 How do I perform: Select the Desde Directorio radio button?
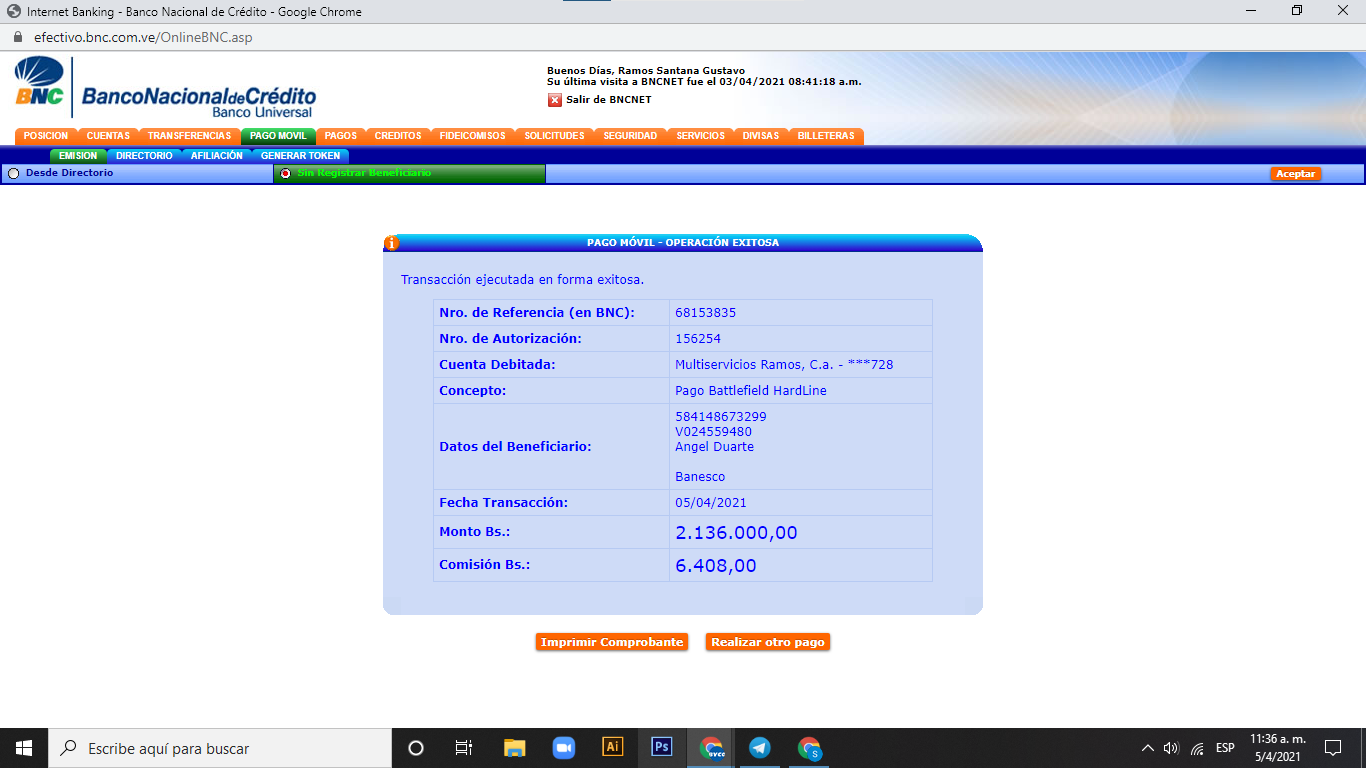[x=14, y=174]
